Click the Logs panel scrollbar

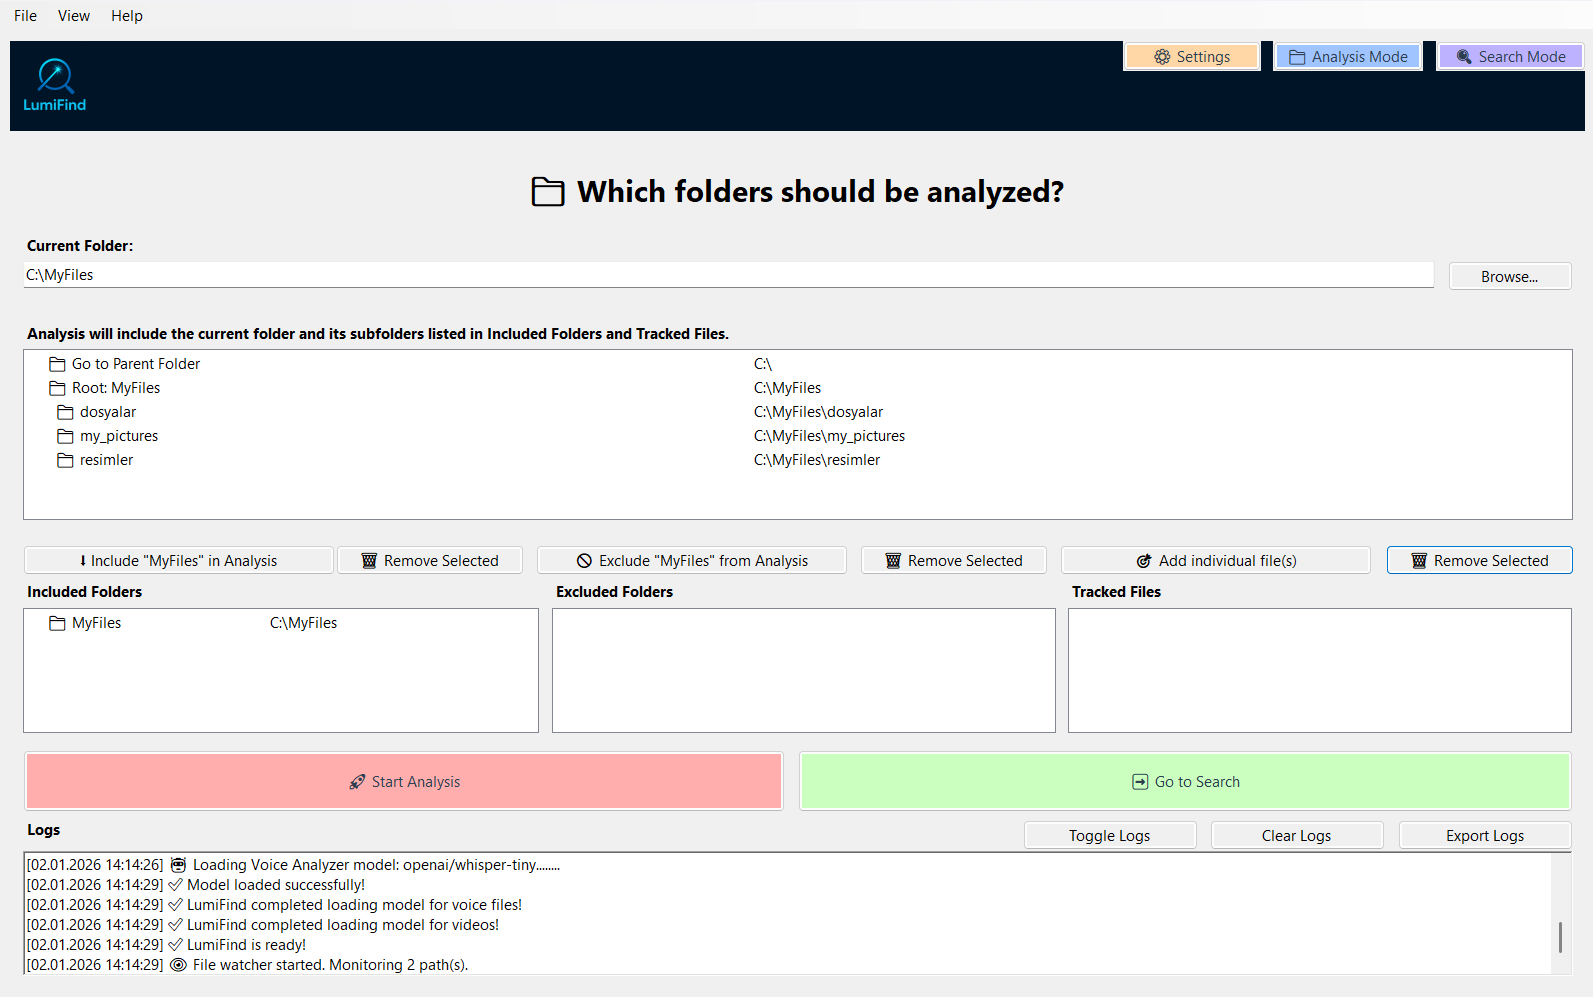[1560, 937]
